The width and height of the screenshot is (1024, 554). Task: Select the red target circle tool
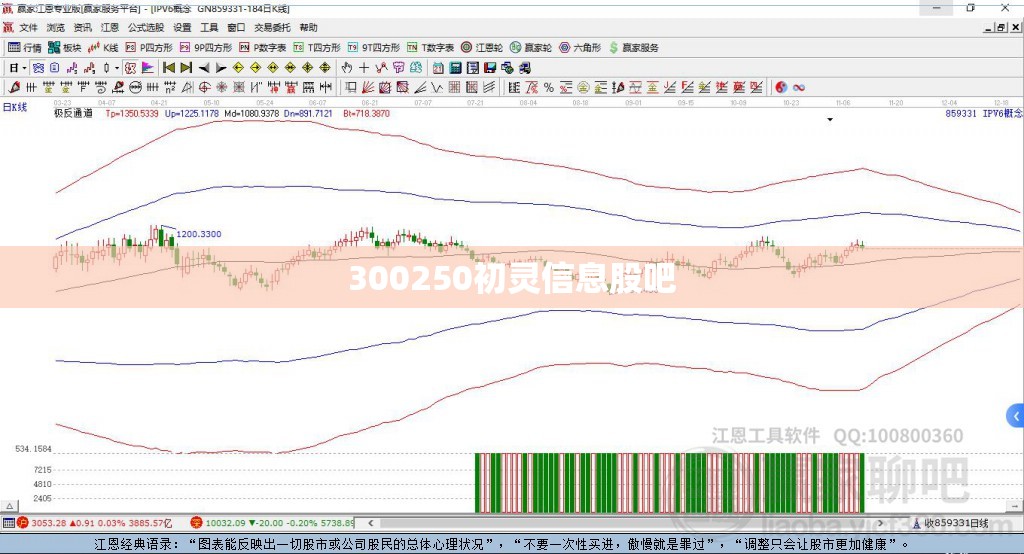(204, 88)
